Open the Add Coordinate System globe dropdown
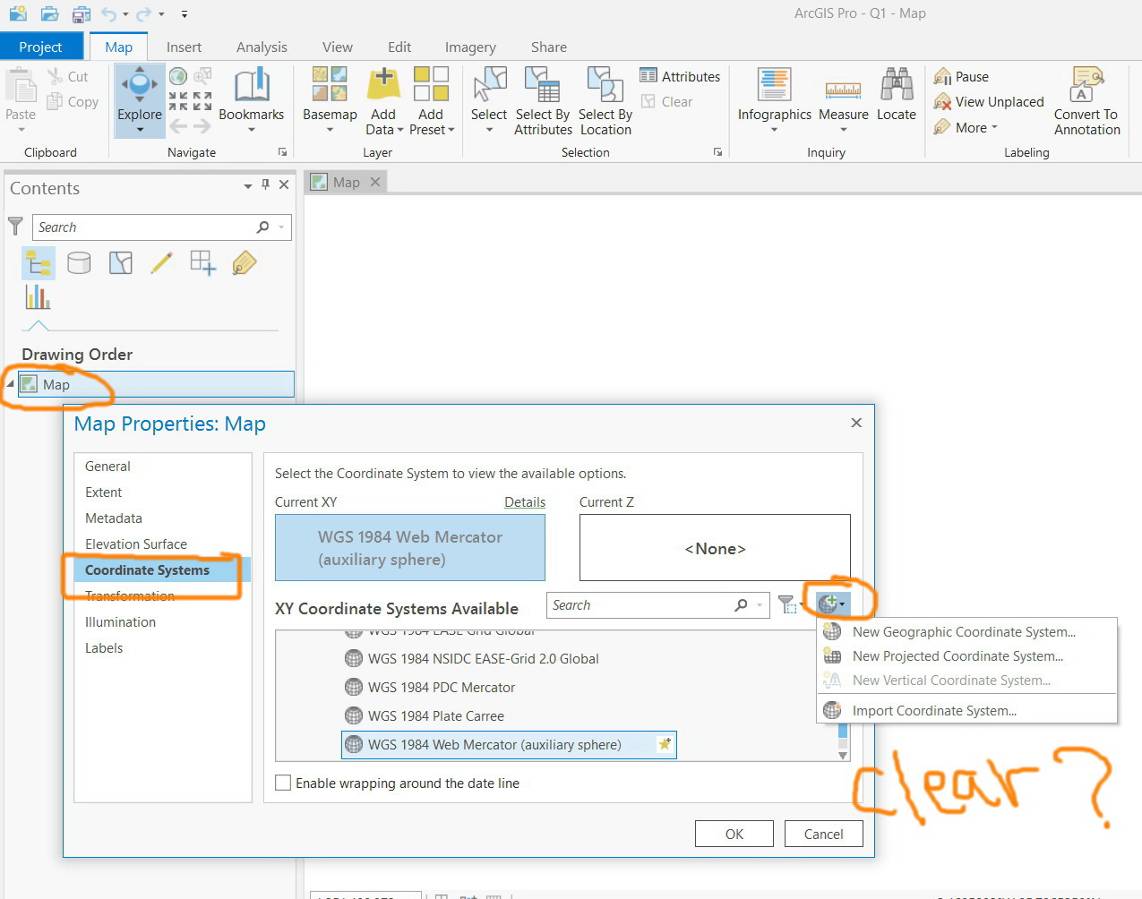This screenshot has width=1142, height=899. (831, 604)
